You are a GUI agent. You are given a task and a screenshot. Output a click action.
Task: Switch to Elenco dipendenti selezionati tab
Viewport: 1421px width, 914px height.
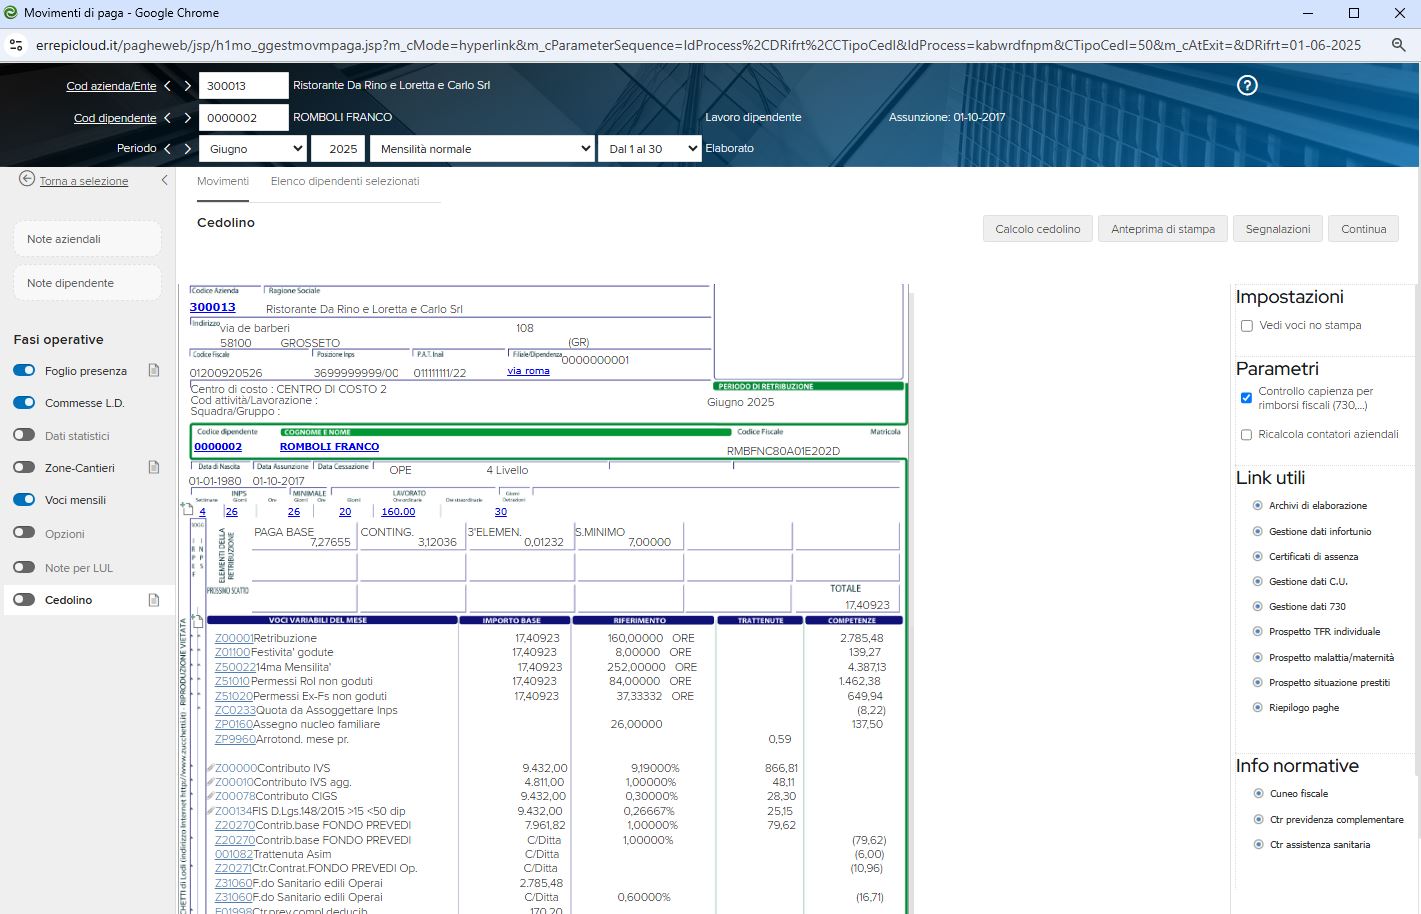tap(345, 181)
